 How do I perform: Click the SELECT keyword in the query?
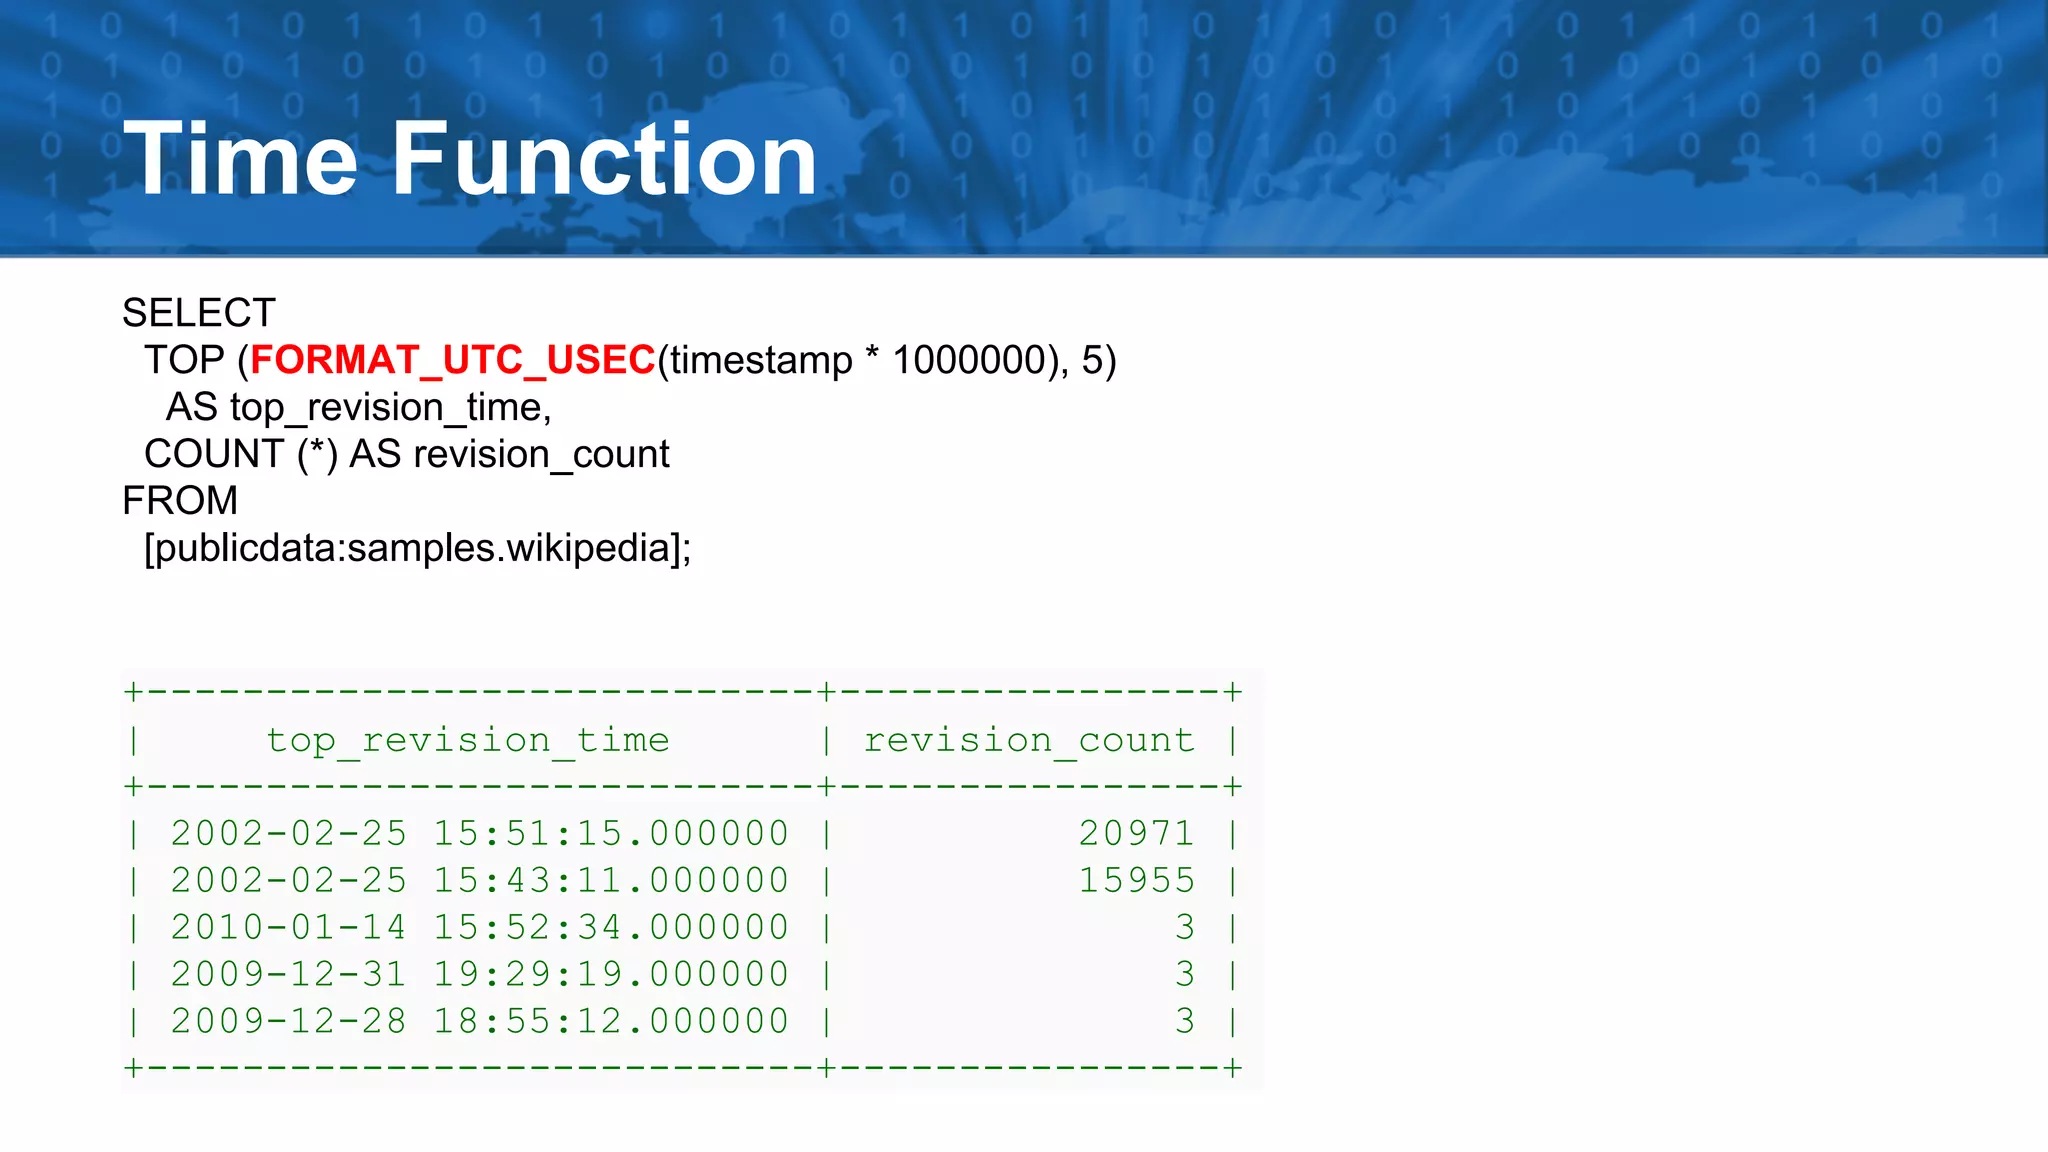click(198, 313)
